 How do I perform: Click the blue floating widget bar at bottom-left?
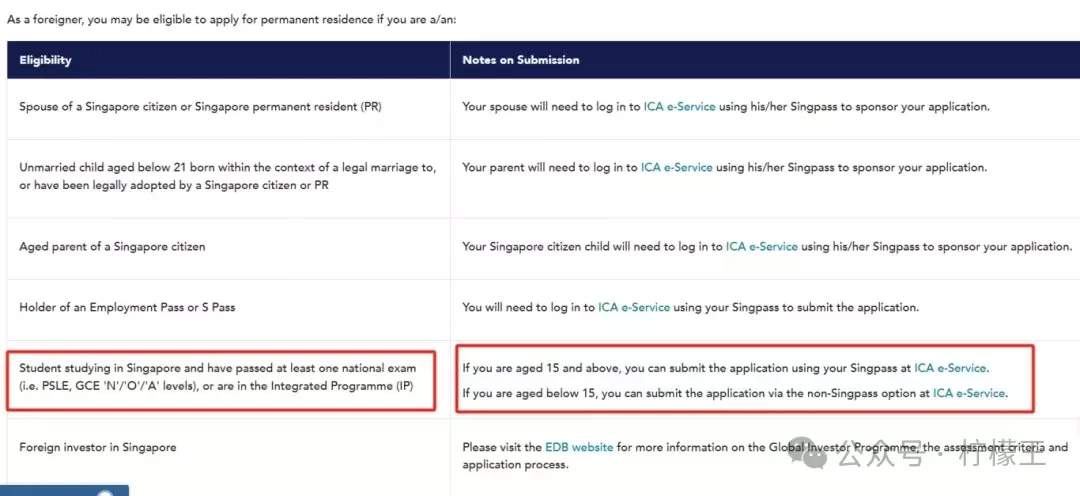coord(64,490)
